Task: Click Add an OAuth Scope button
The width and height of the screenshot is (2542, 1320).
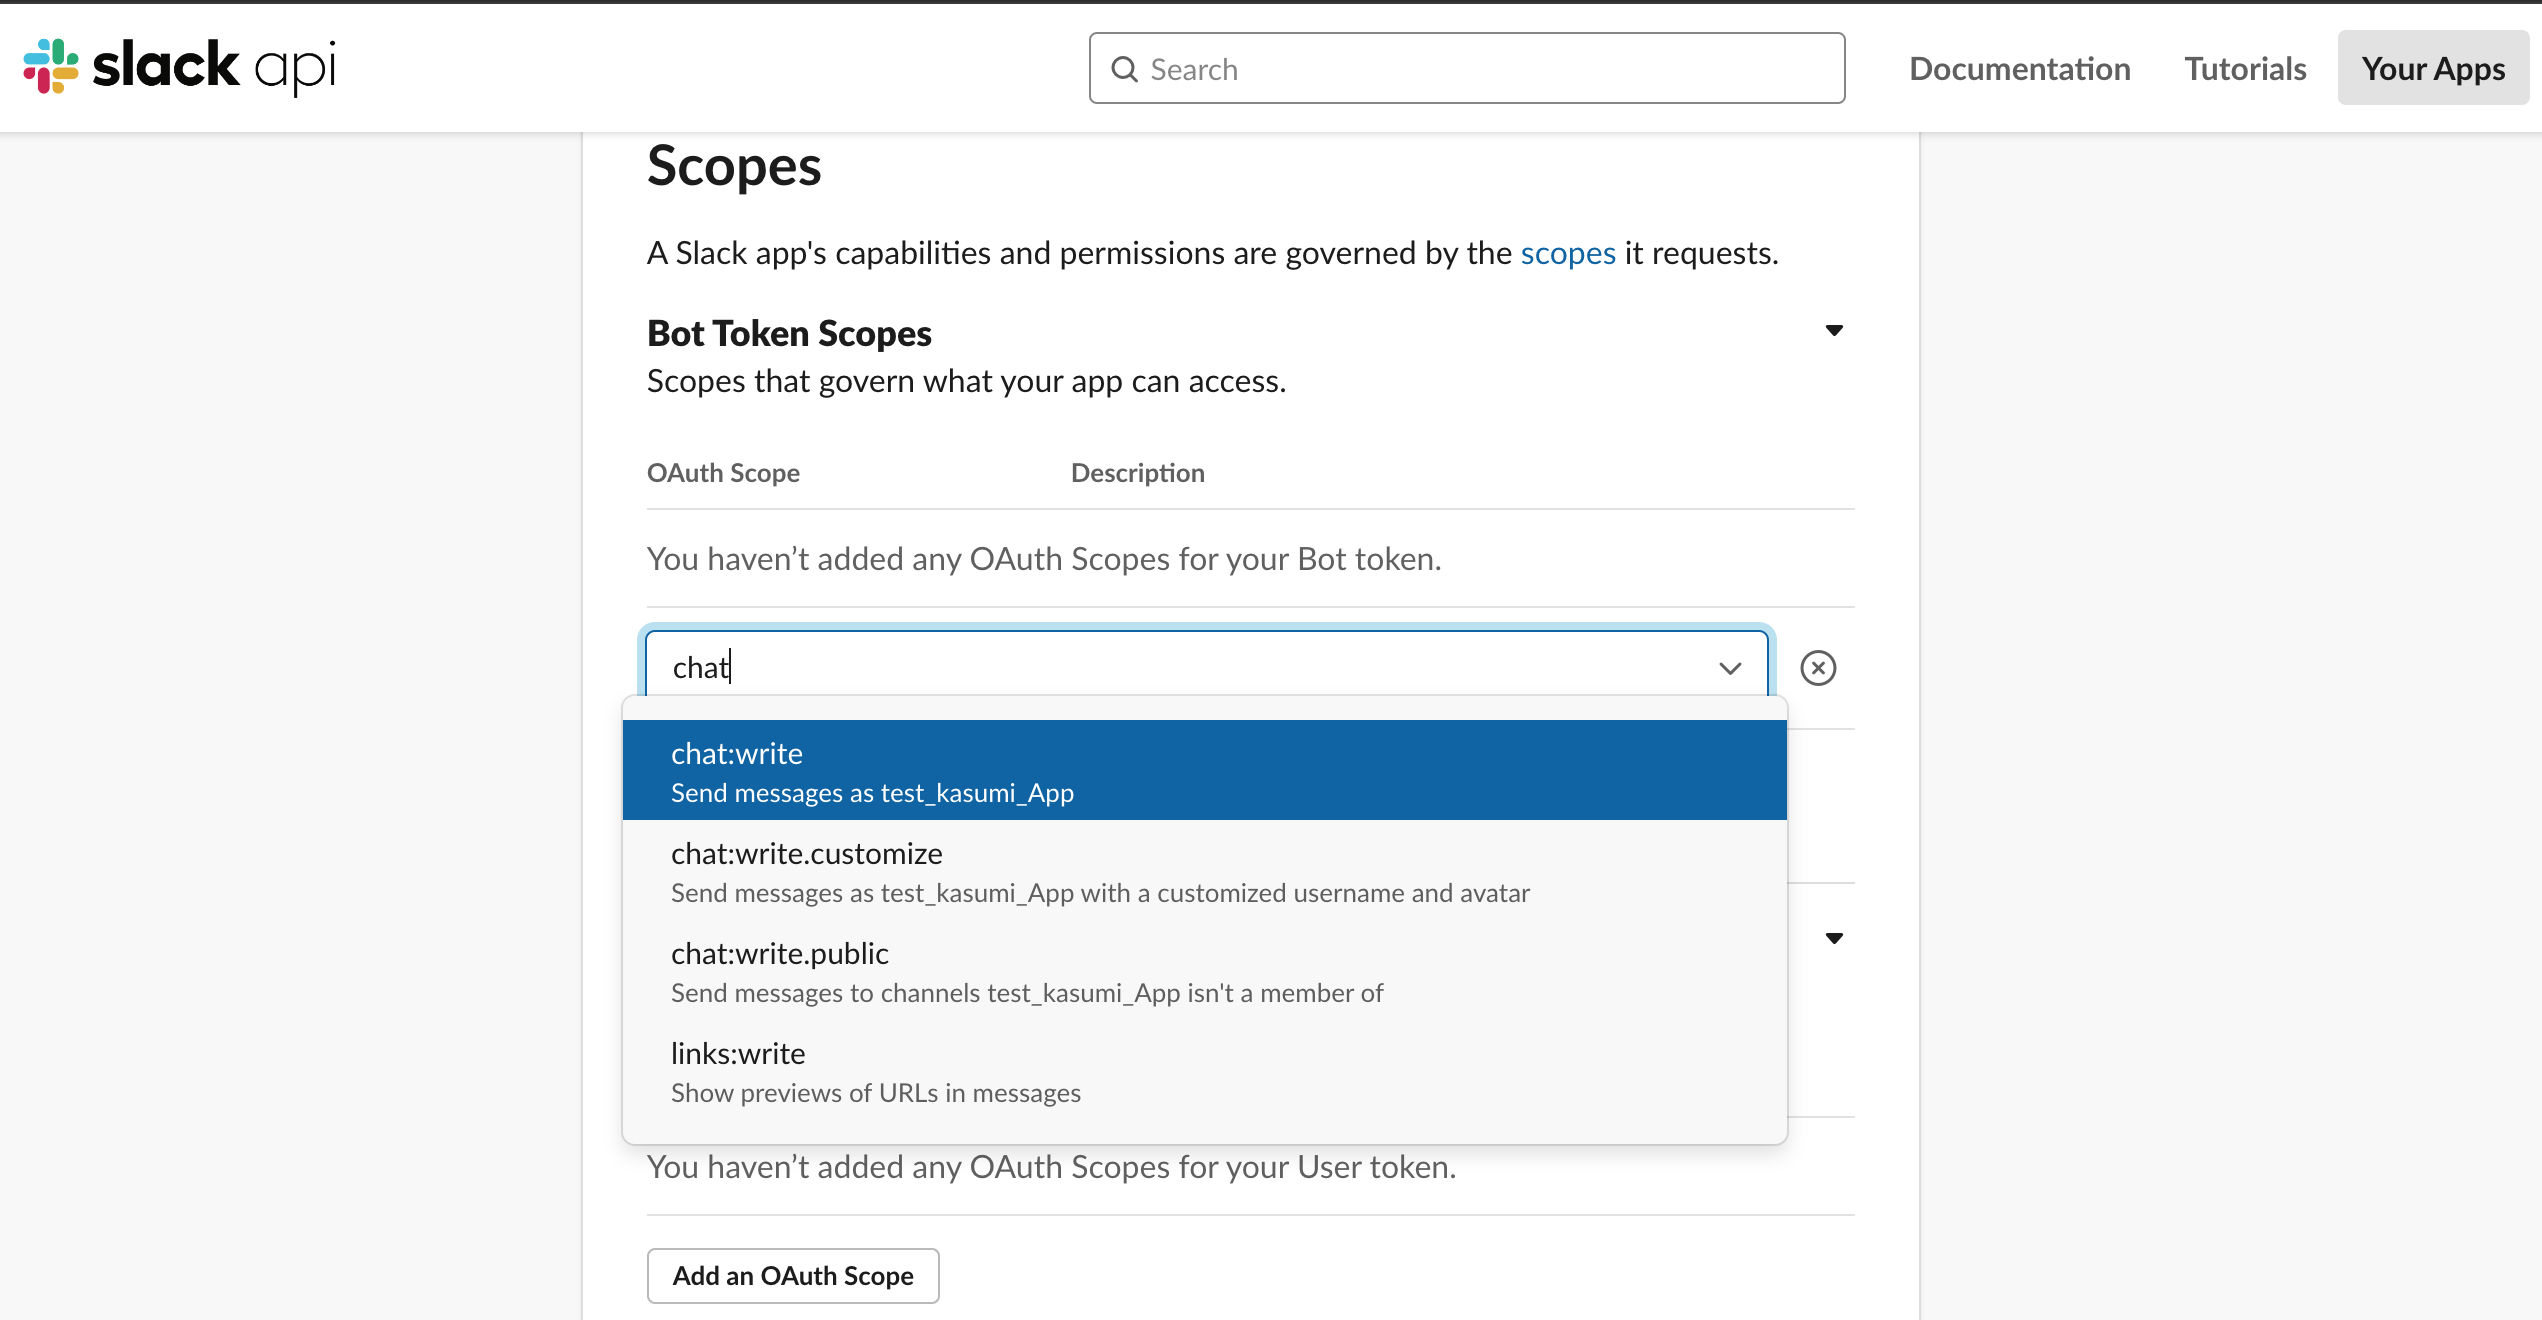Action: pos(793,1275)
